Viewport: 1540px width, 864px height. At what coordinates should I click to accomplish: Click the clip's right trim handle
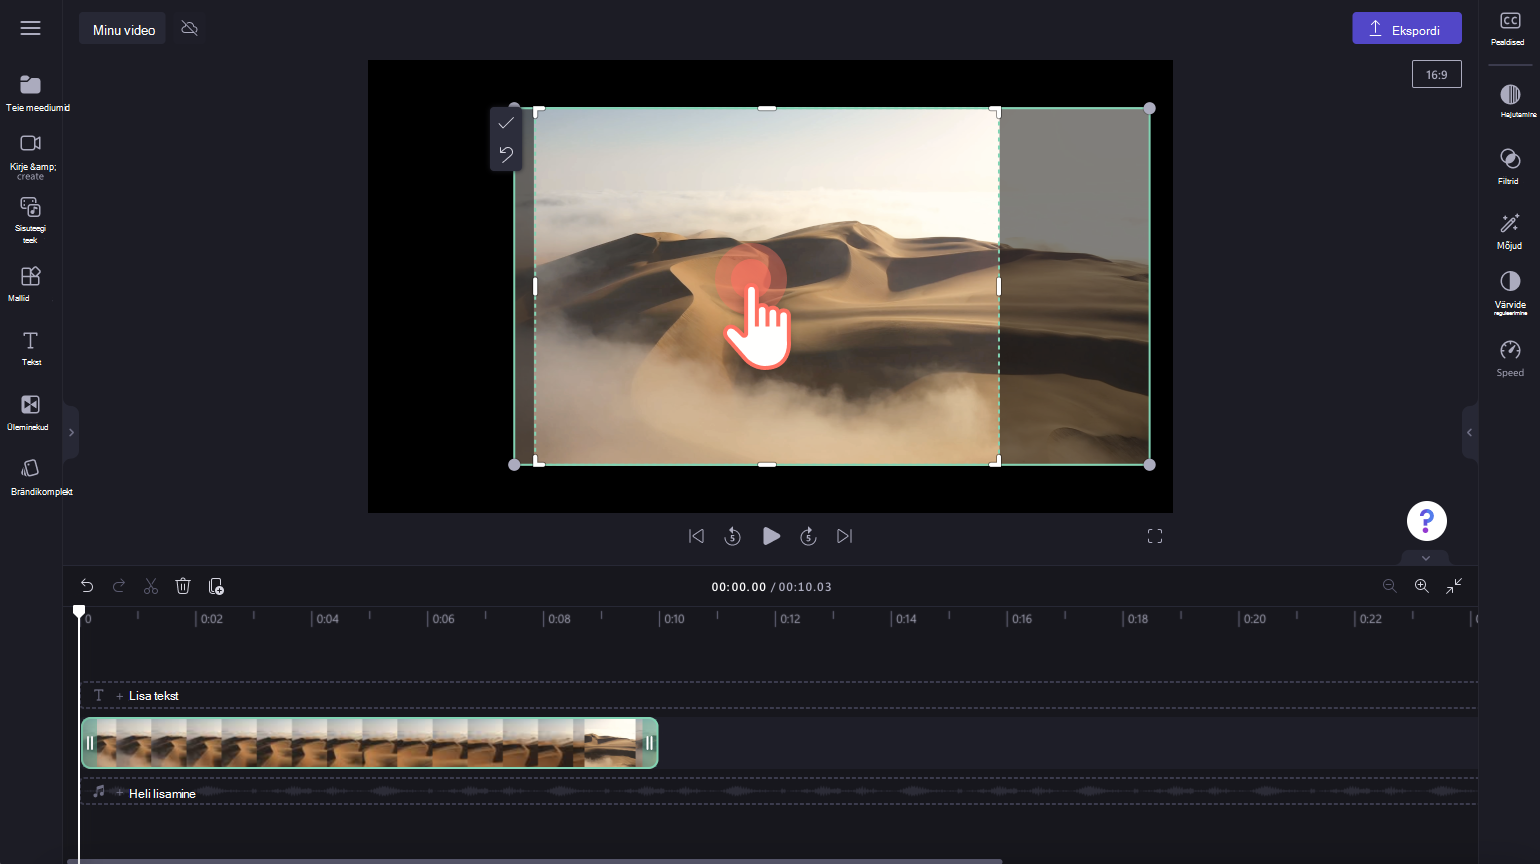point(649,743)
